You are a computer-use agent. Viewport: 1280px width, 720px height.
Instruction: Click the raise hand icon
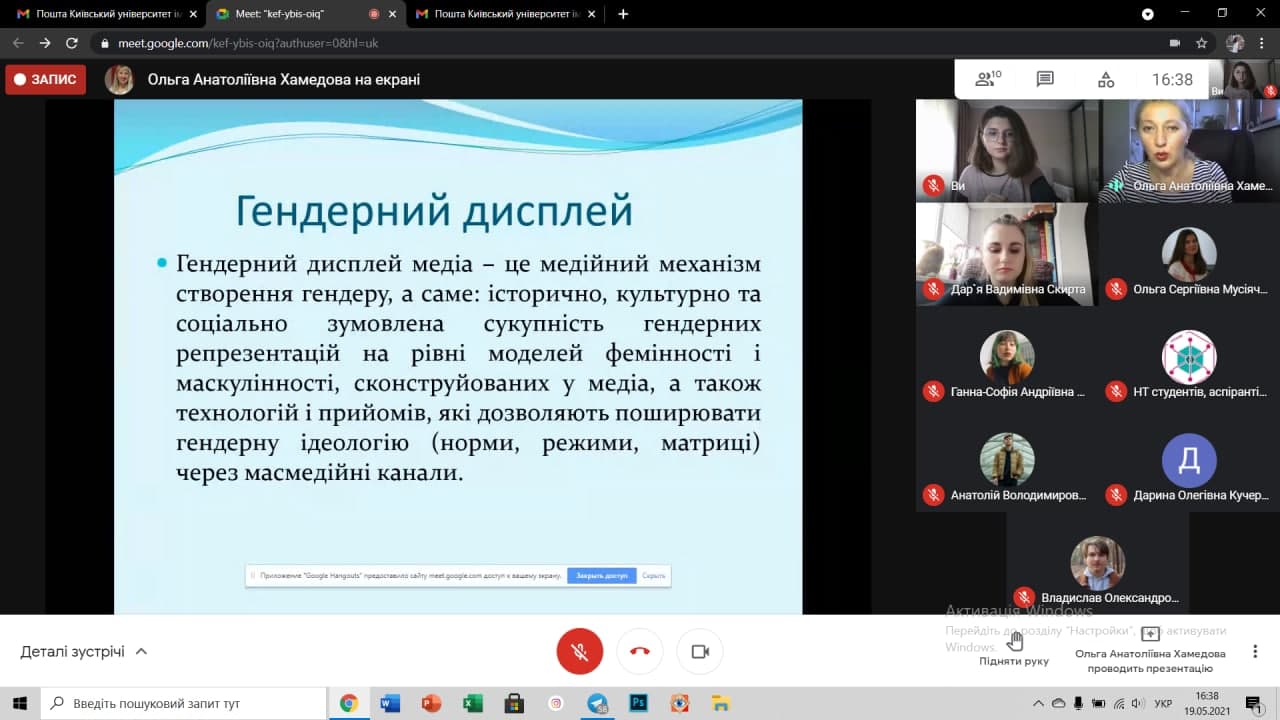[x=1014, y=641]
